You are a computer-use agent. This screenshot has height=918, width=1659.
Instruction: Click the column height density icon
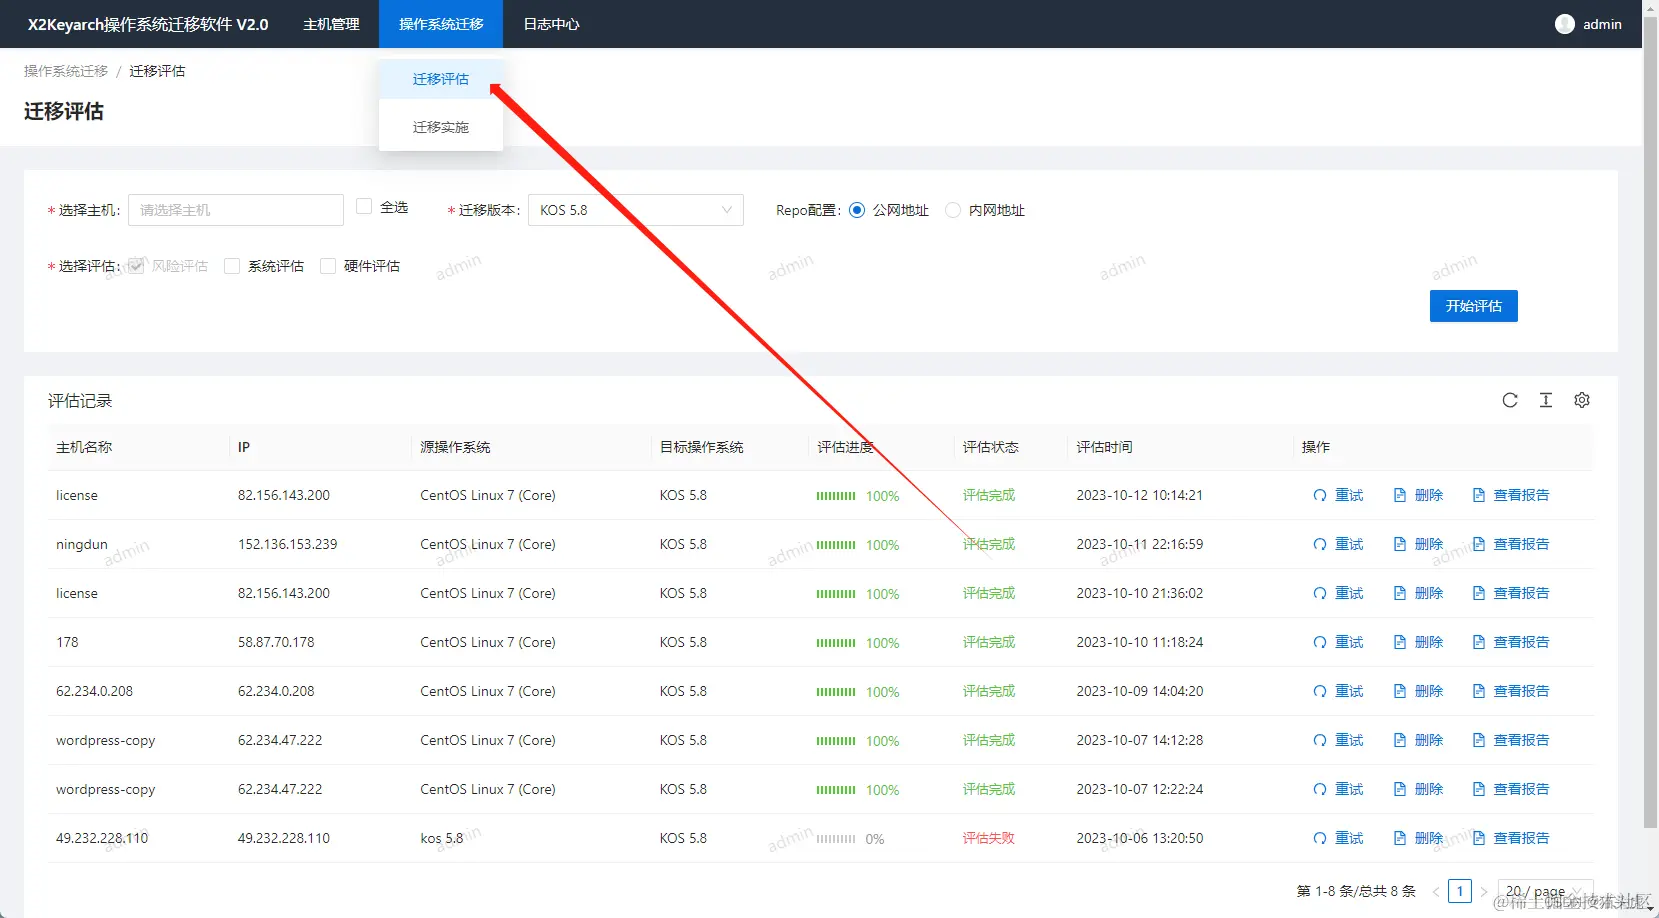[x=1546, y=400]
